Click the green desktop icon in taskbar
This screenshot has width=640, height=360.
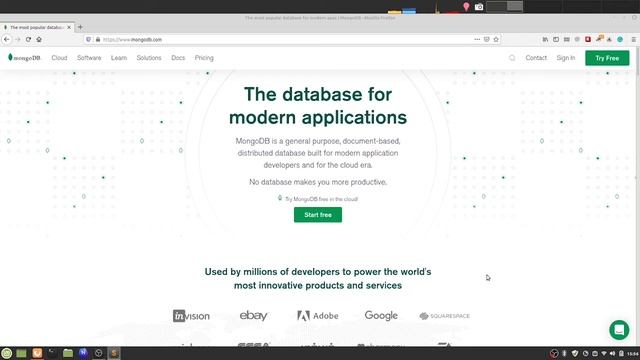click(x=21, y=353)
